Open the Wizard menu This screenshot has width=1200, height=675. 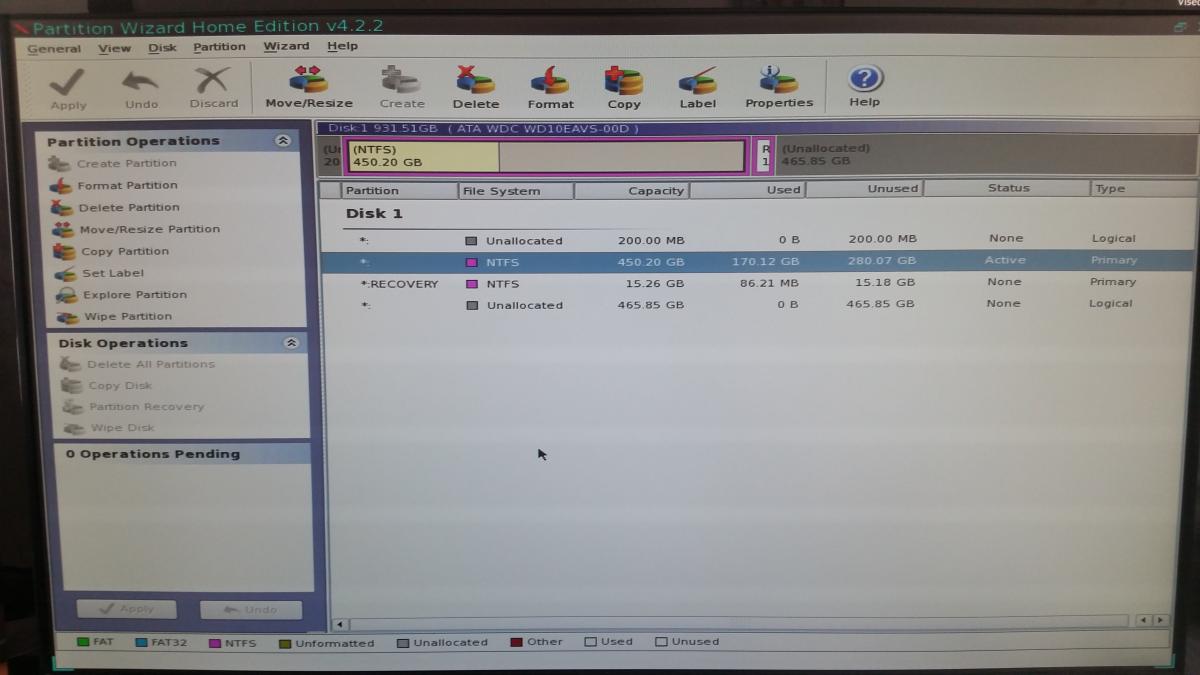pos(286,46)
